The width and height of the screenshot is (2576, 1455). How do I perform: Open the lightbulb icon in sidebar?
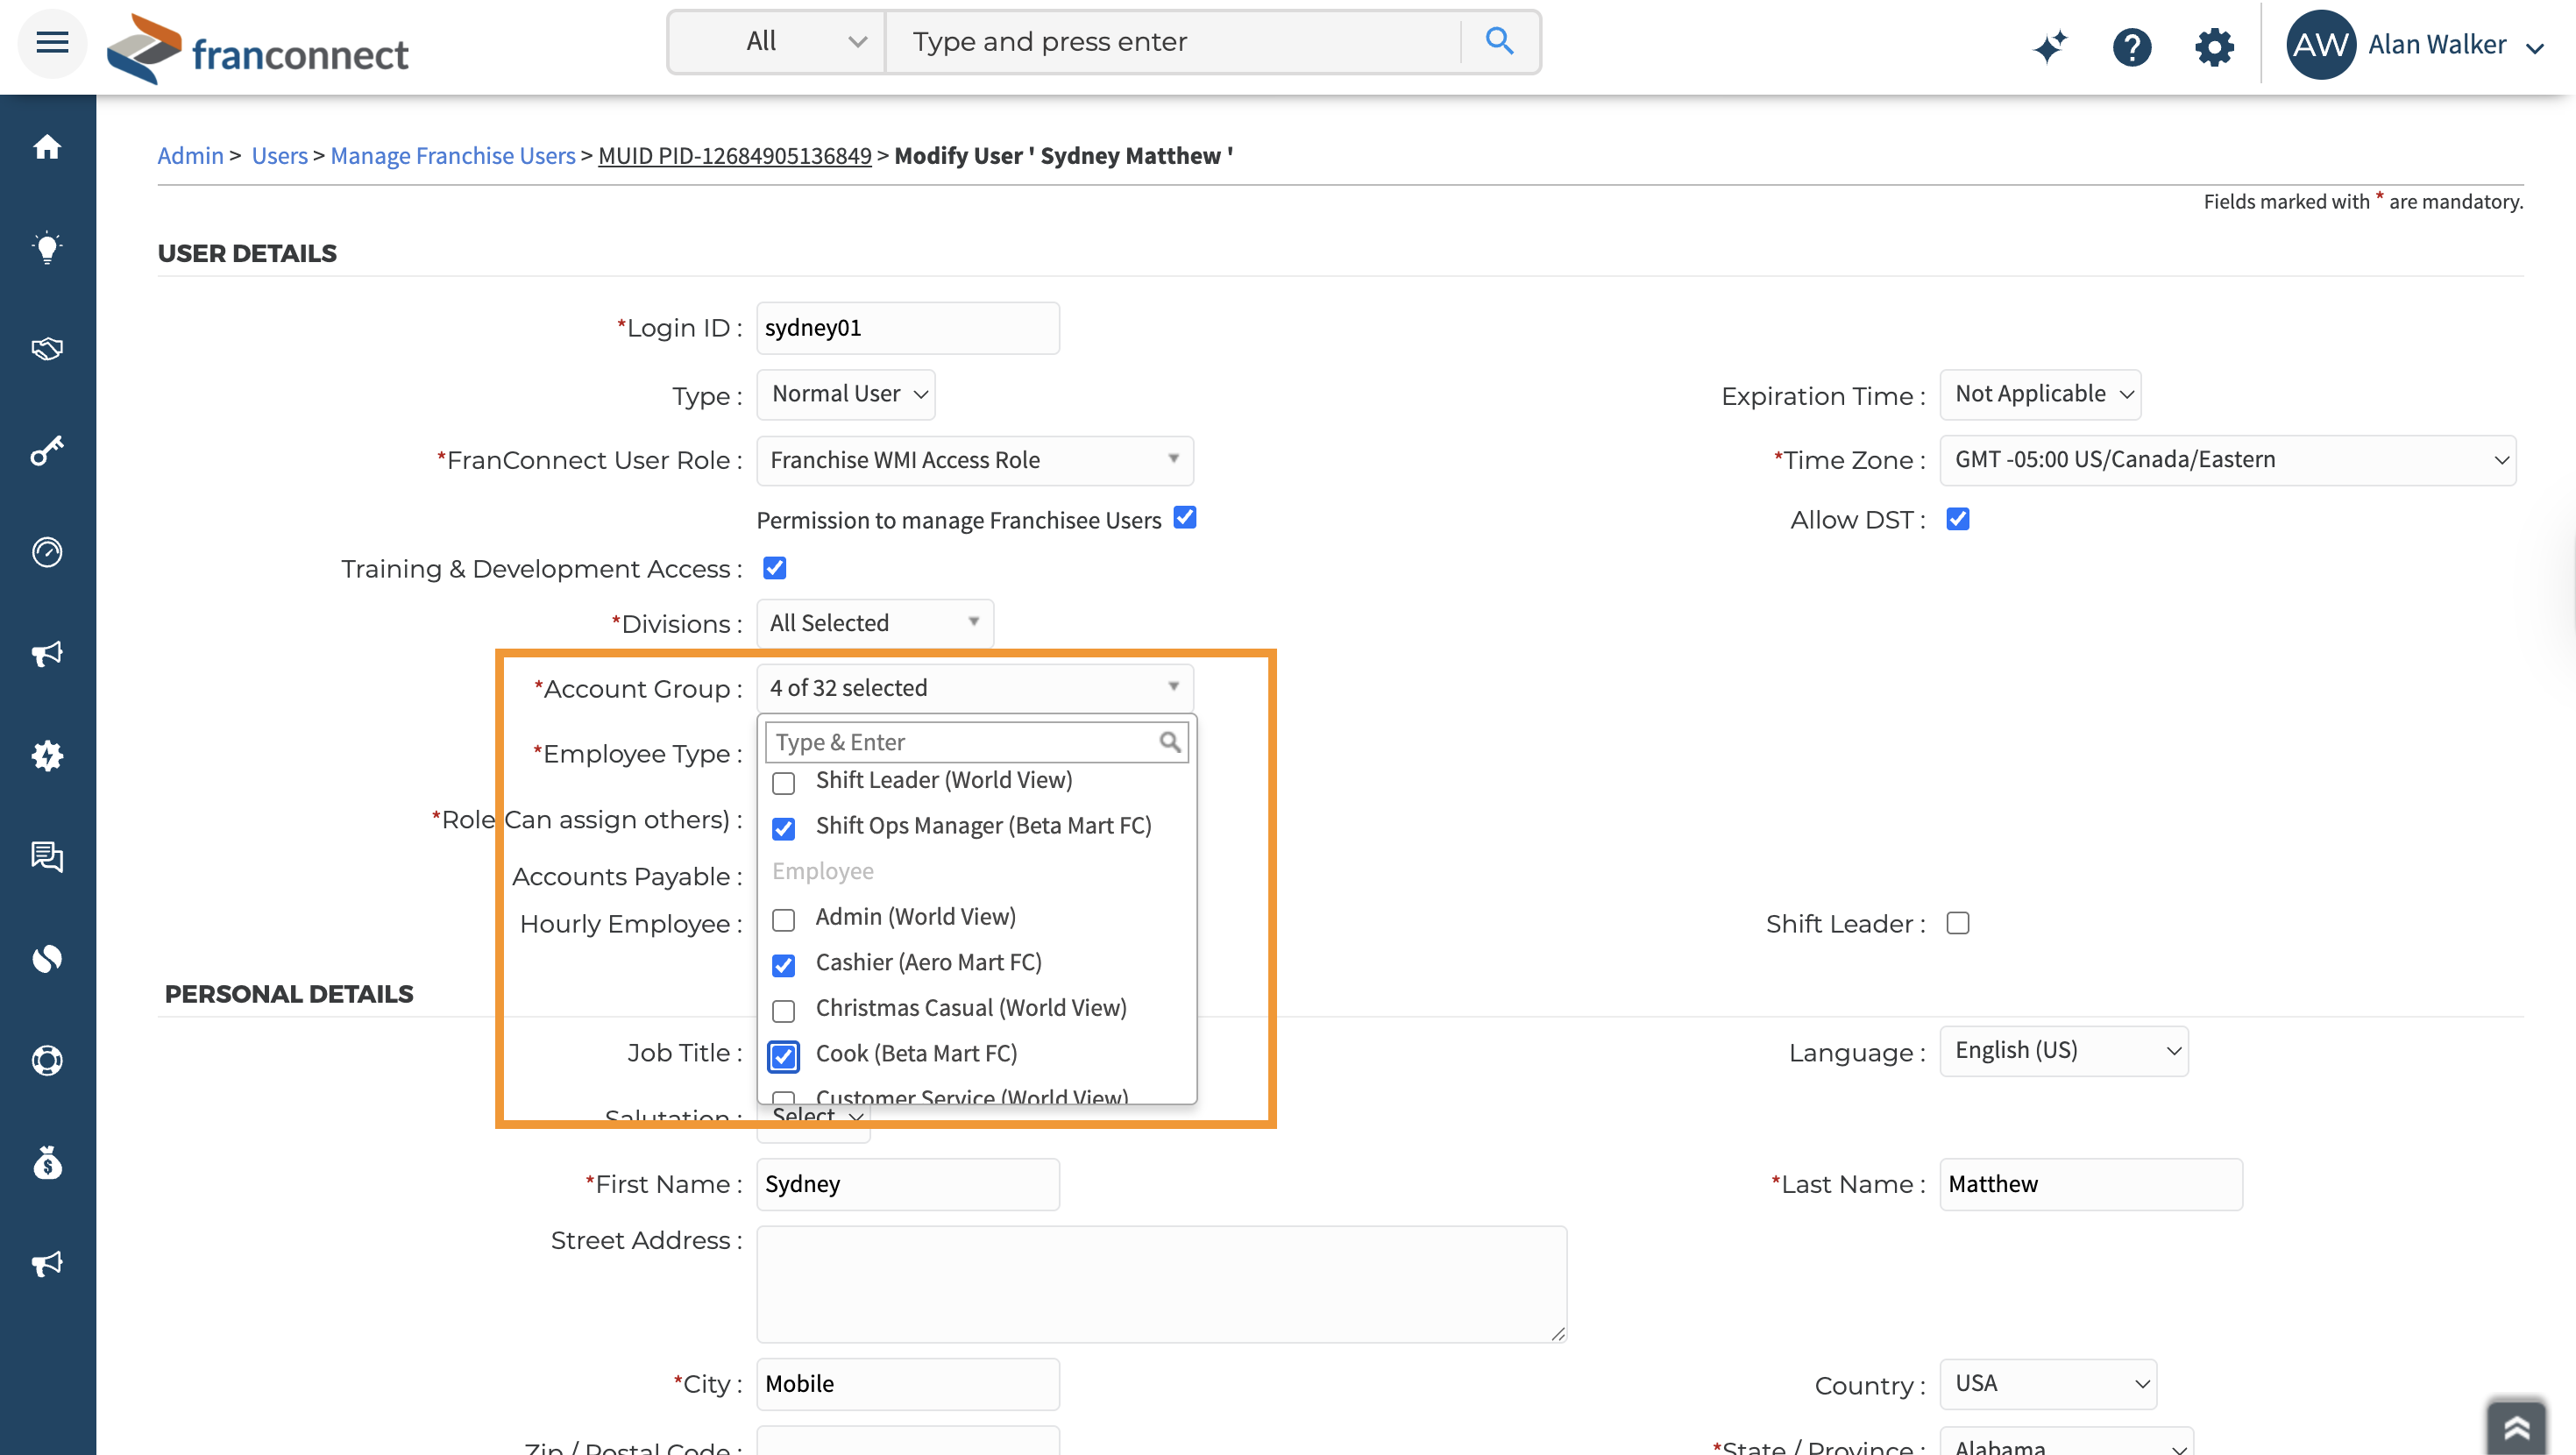[x=47, y=248]
